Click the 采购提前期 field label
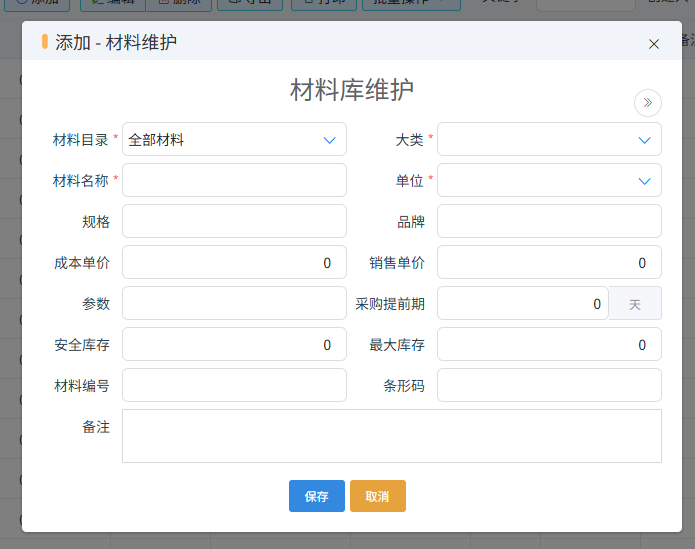 coord(390,304)
